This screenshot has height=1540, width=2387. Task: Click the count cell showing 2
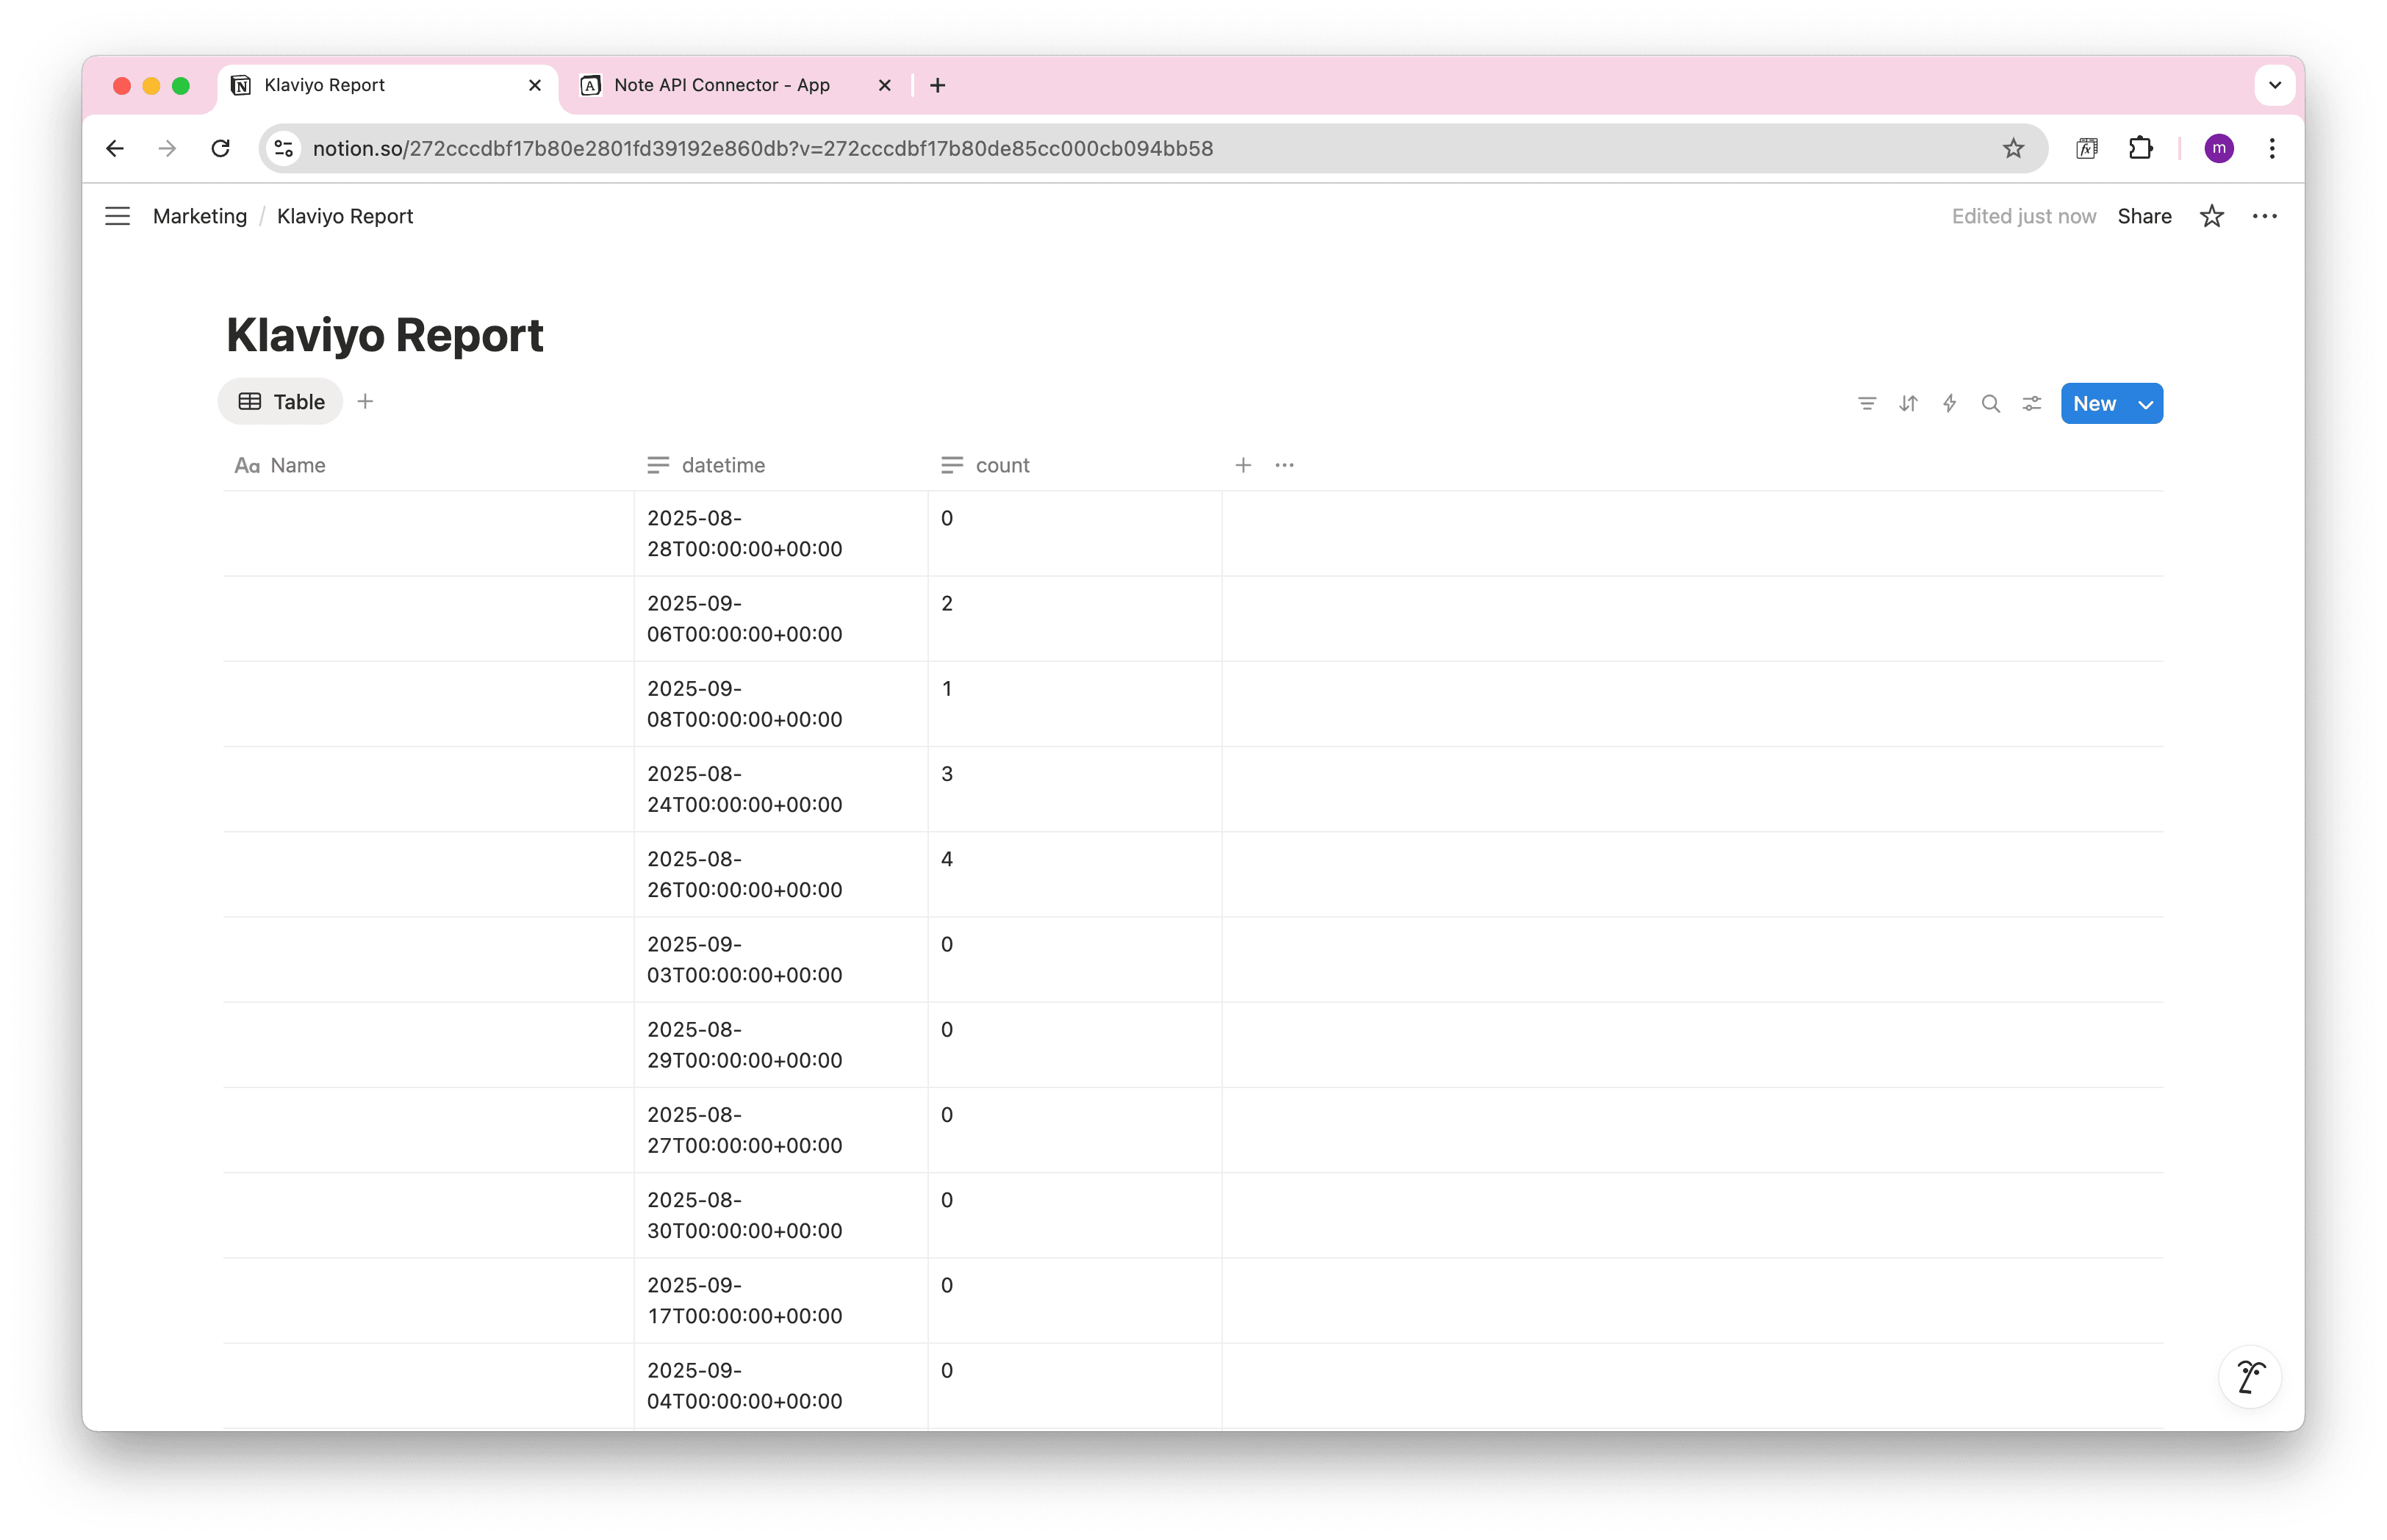[x=1075, y=618]
